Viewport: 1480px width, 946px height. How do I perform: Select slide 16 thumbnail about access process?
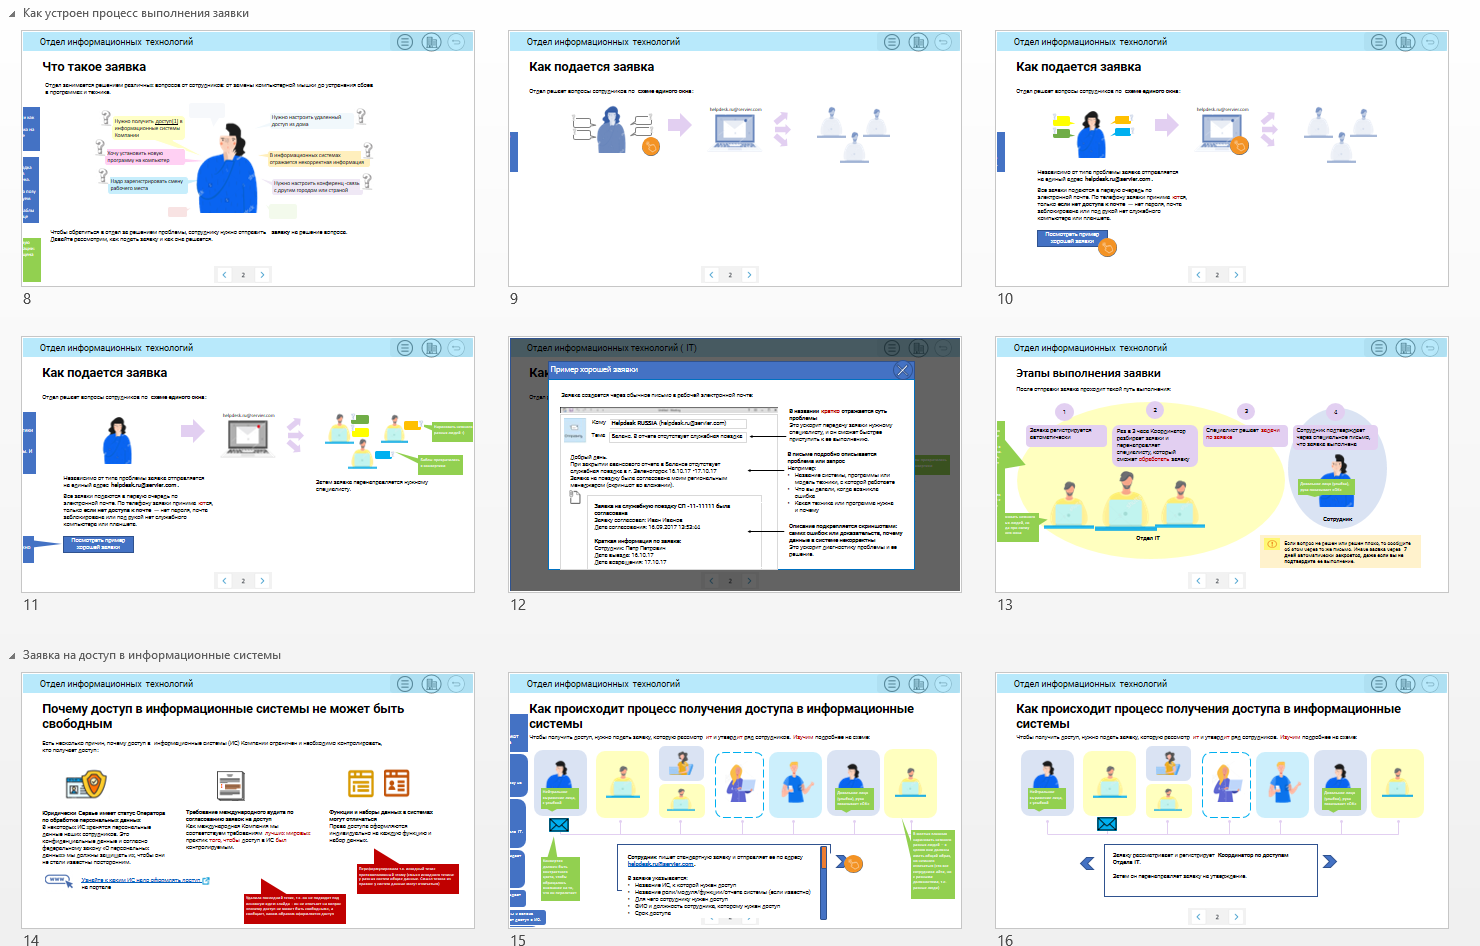point(1222,800)
